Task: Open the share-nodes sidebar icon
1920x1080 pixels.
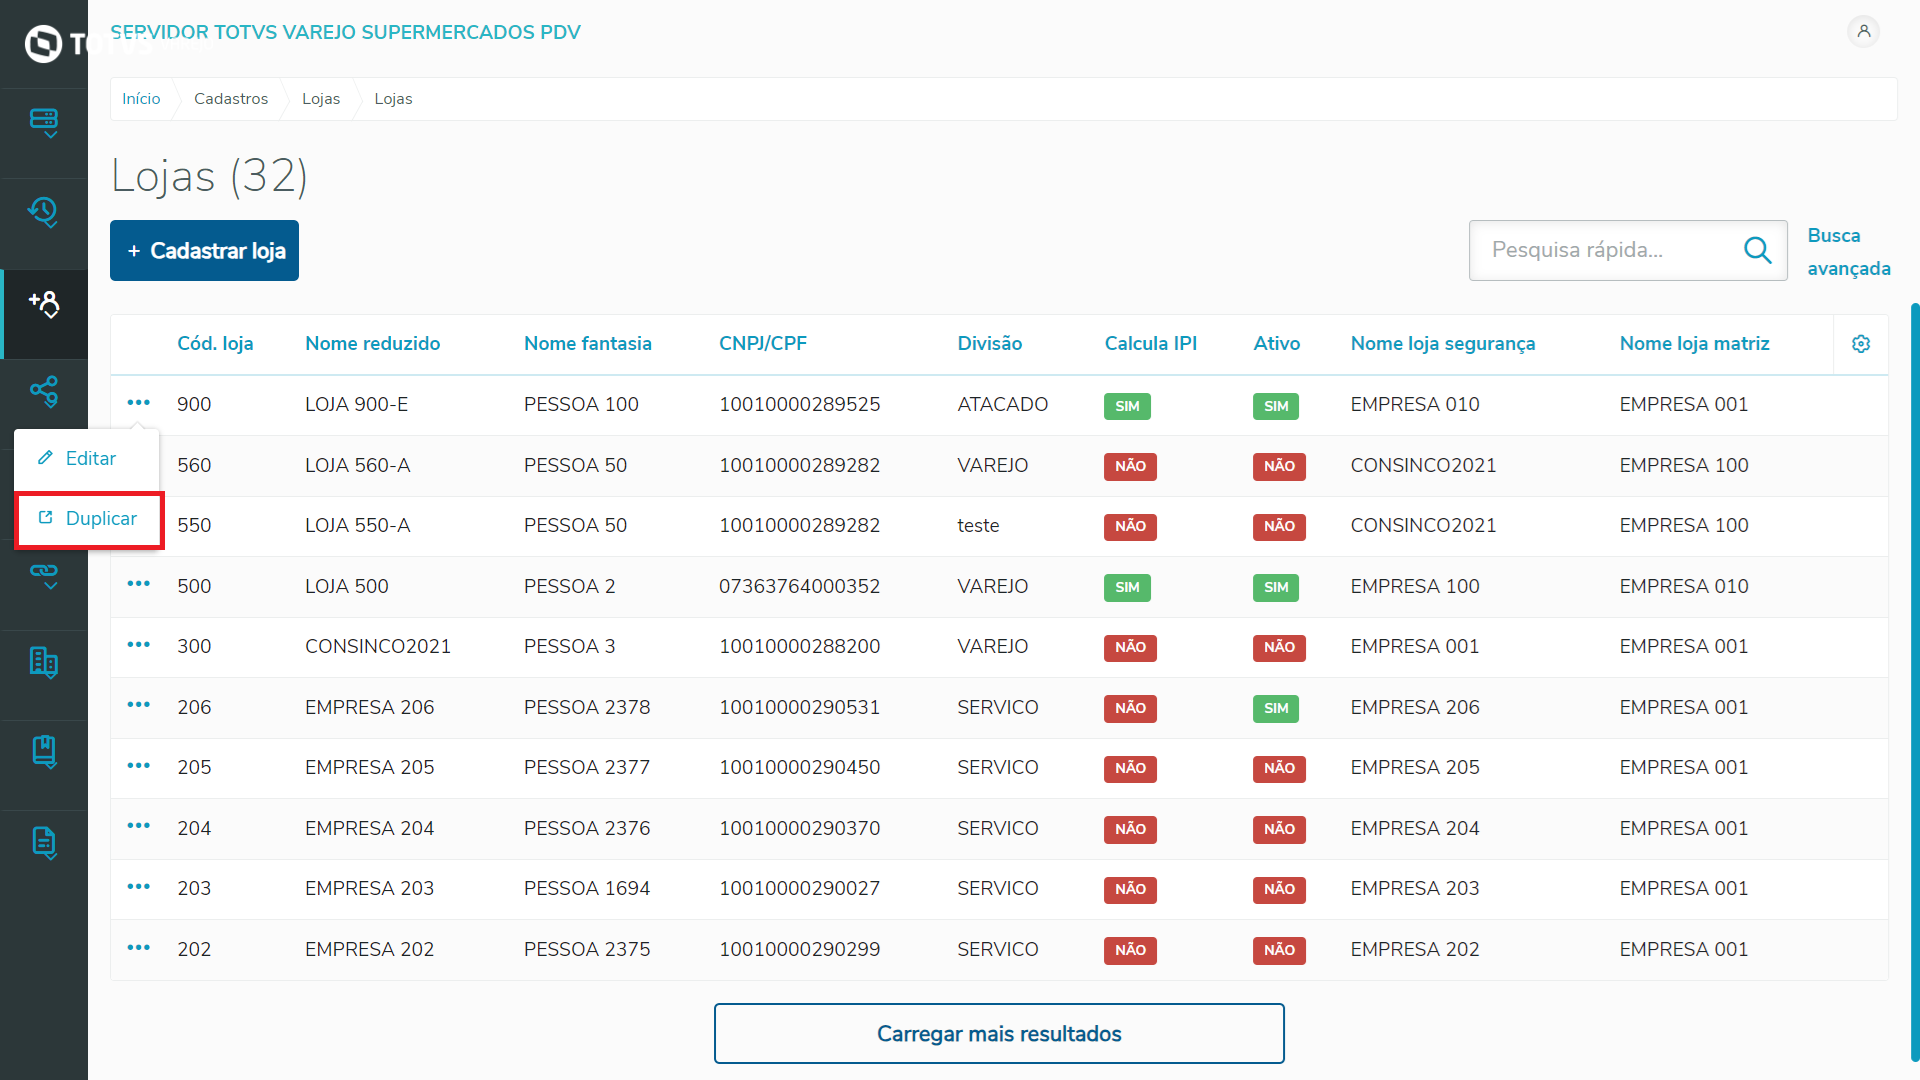Action: [44, 391]
